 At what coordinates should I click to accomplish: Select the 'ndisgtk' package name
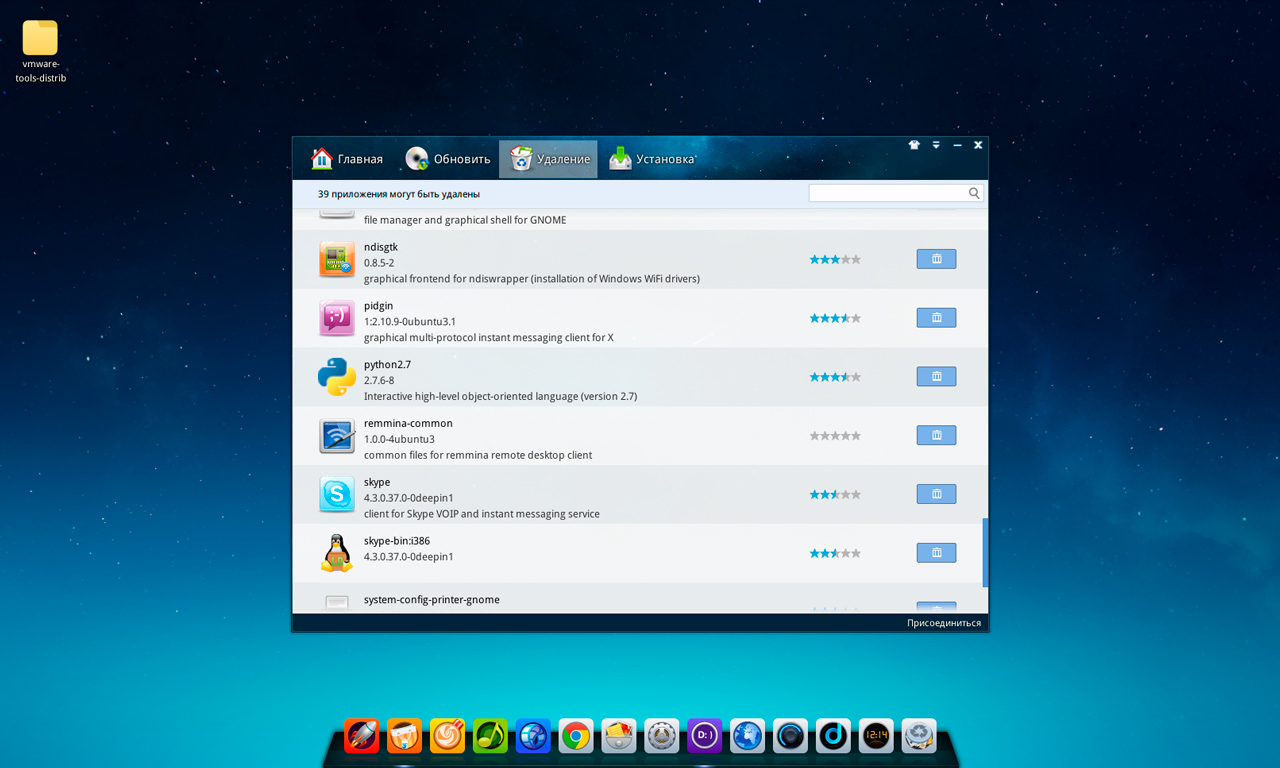tap(381, 247)
